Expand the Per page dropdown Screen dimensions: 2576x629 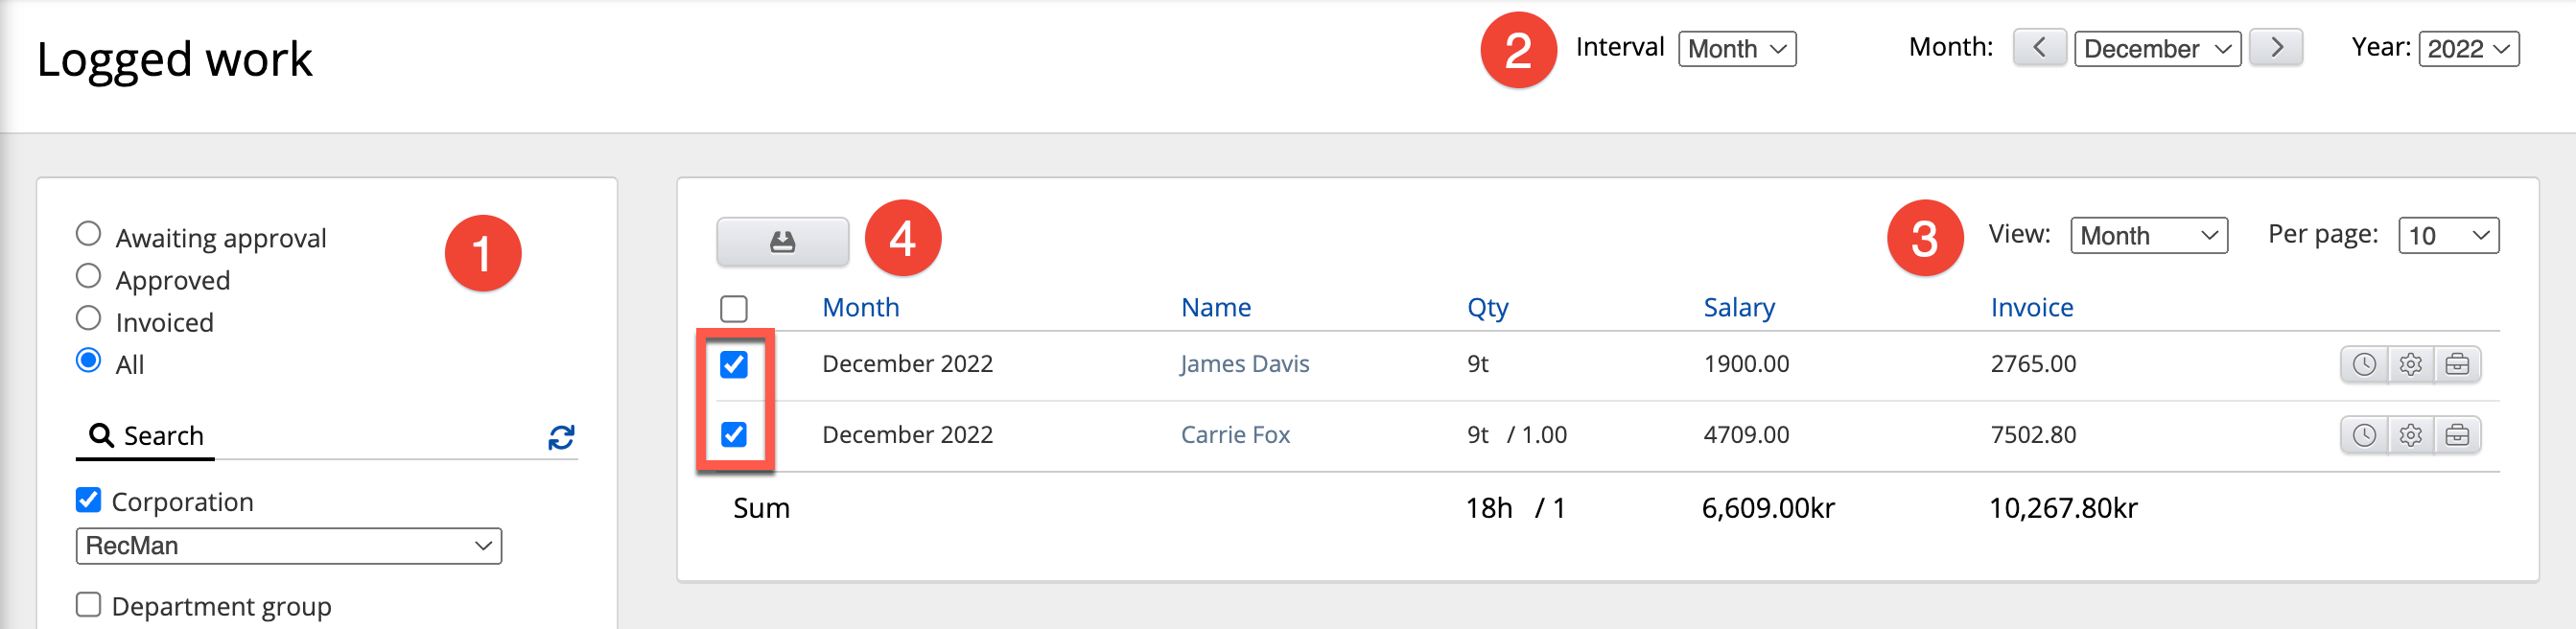2447,236
